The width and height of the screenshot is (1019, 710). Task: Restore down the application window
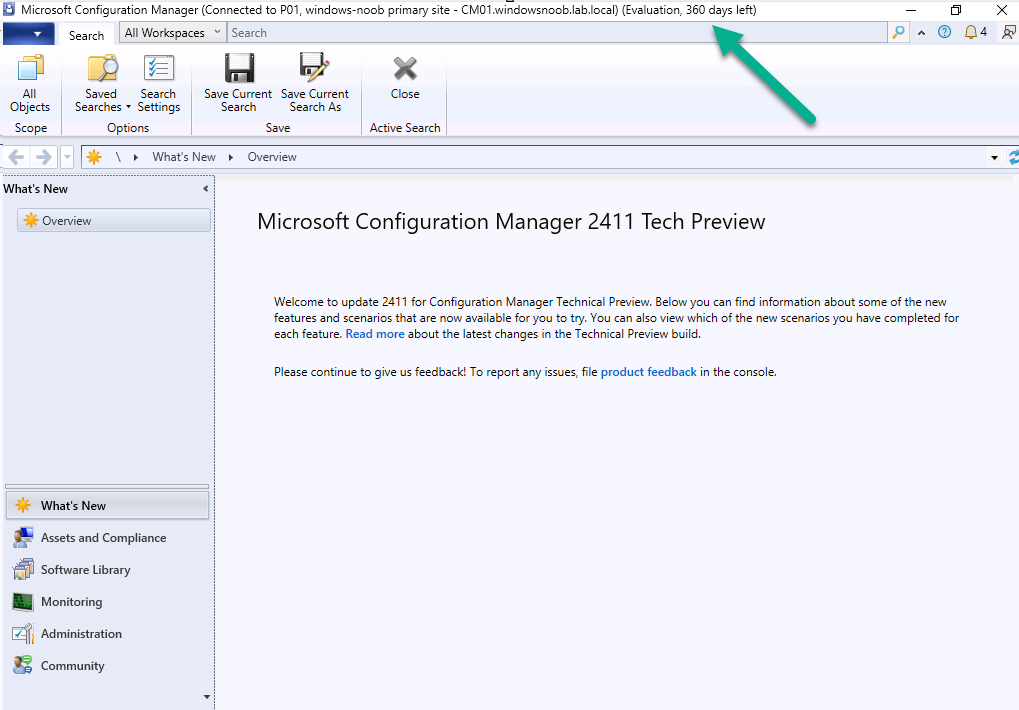pos(956,10)
